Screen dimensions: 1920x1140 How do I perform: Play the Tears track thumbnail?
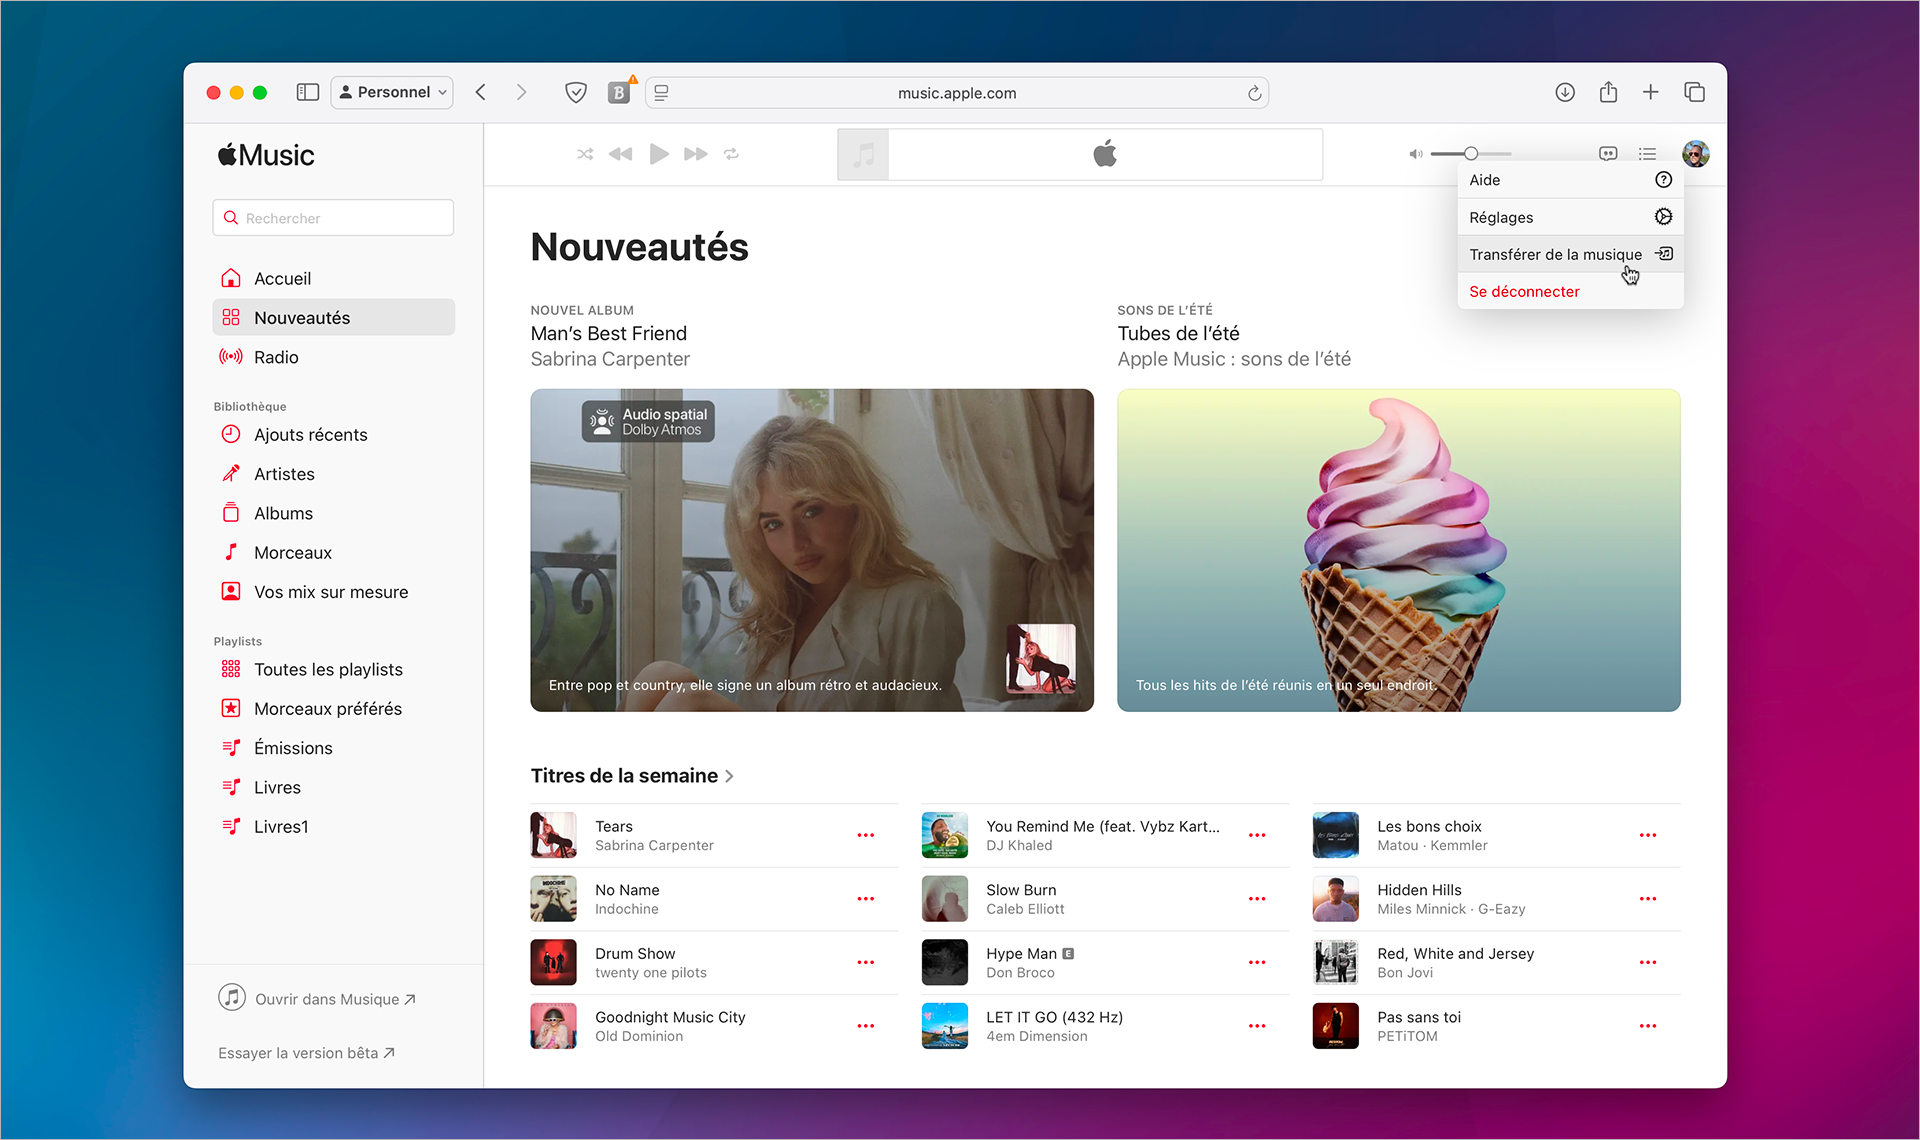554,835
